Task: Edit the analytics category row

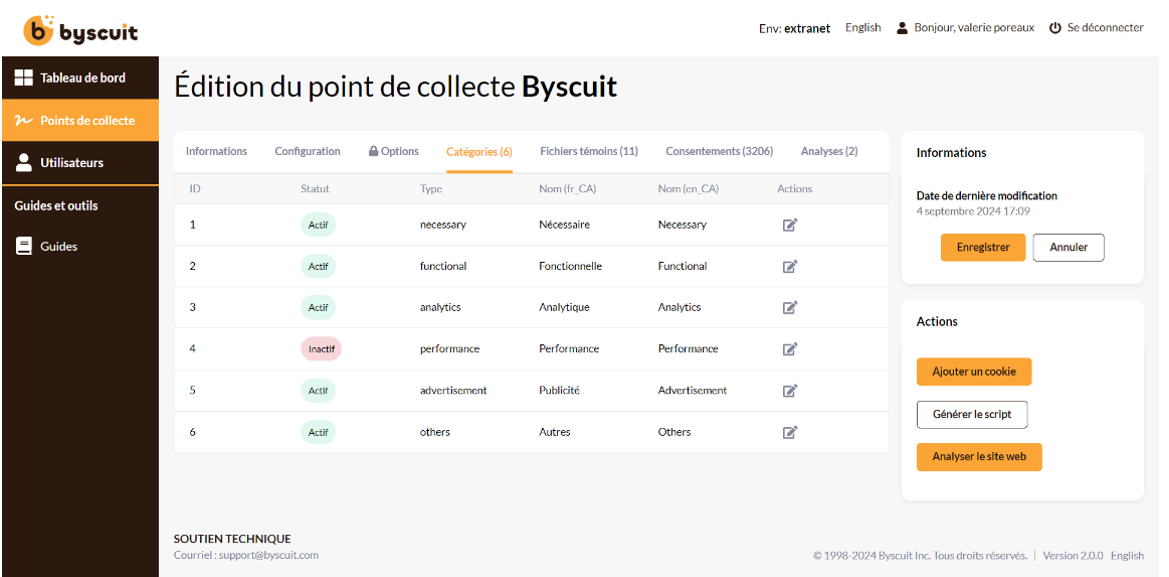Action: point(790,307)
